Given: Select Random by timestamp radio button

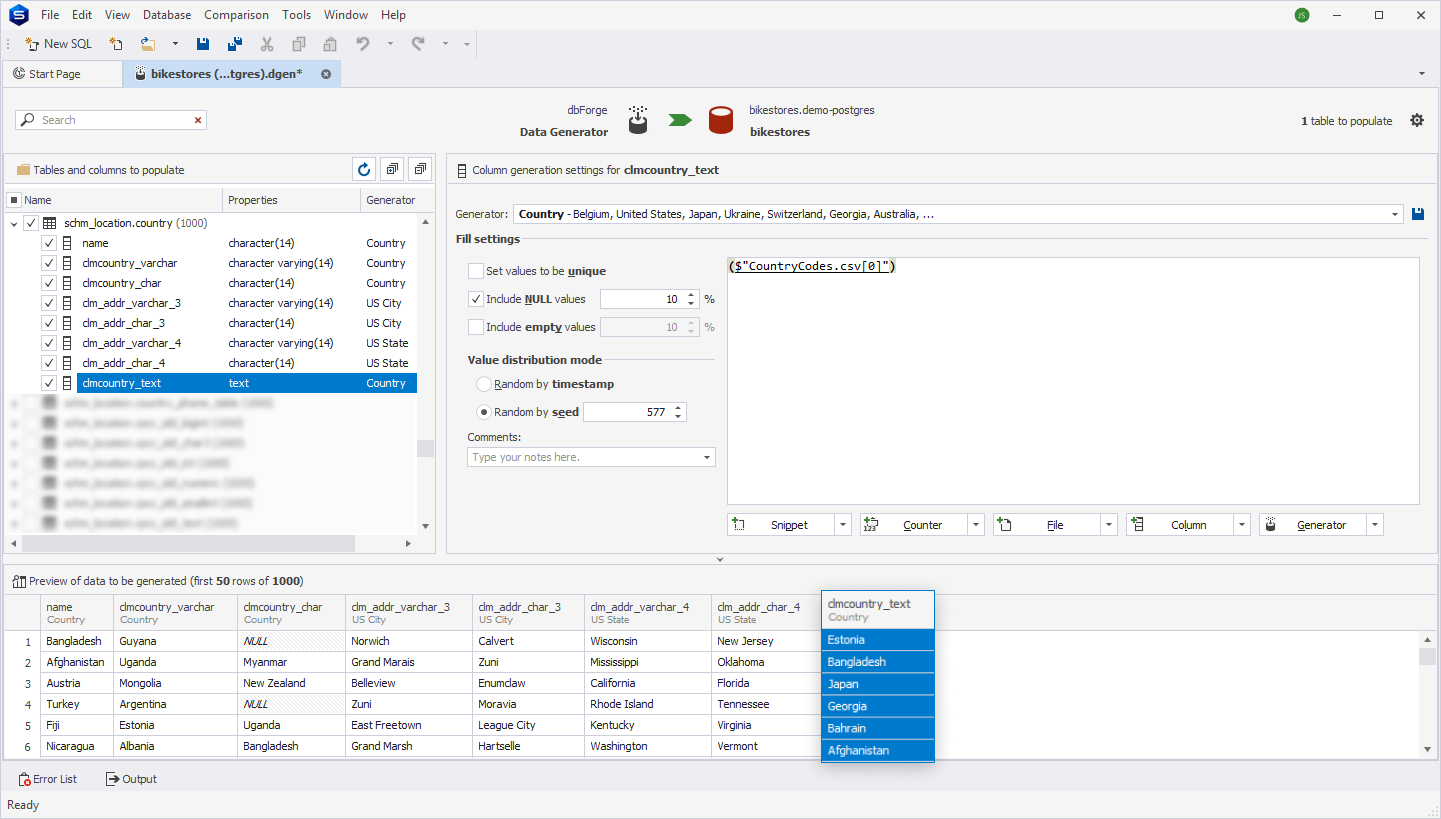Looking at the screenshot, I should pos(484,384).
